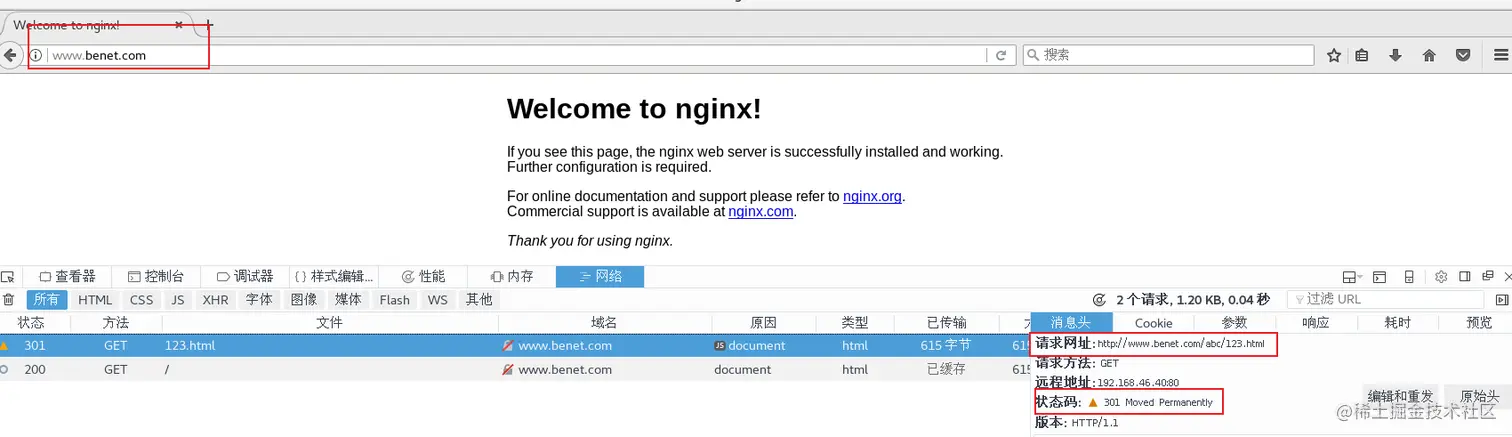Toggle the 图像 images filter

pos(304,300)
